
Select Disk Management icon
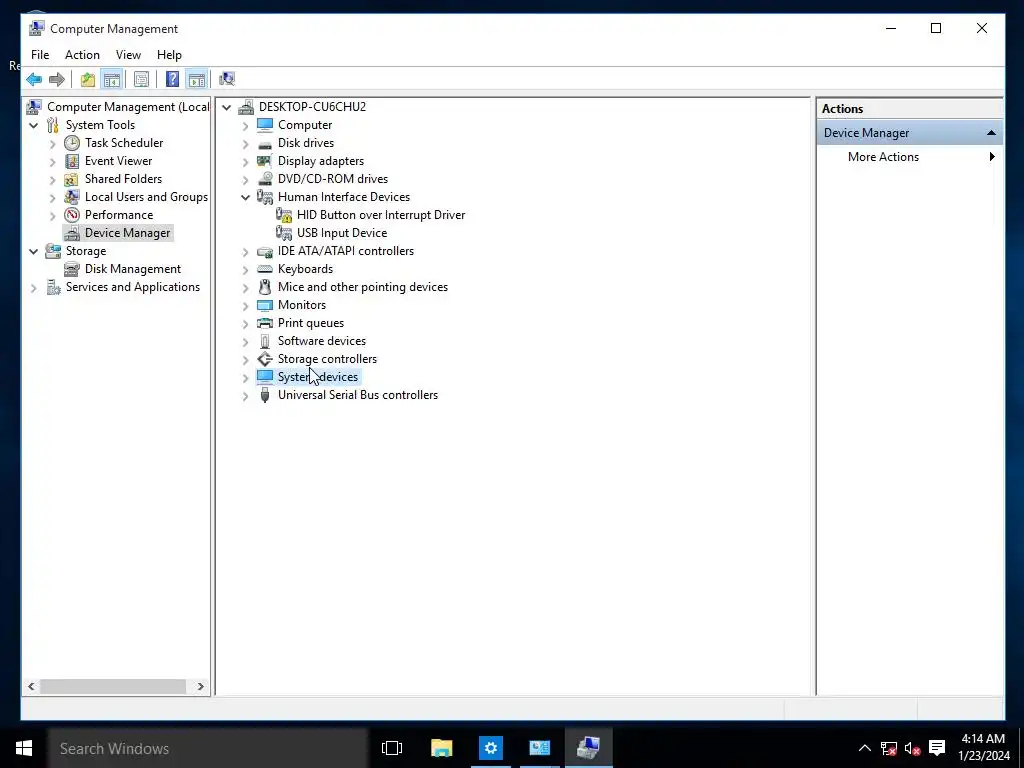pyautogui.click(x=72, y=269)
